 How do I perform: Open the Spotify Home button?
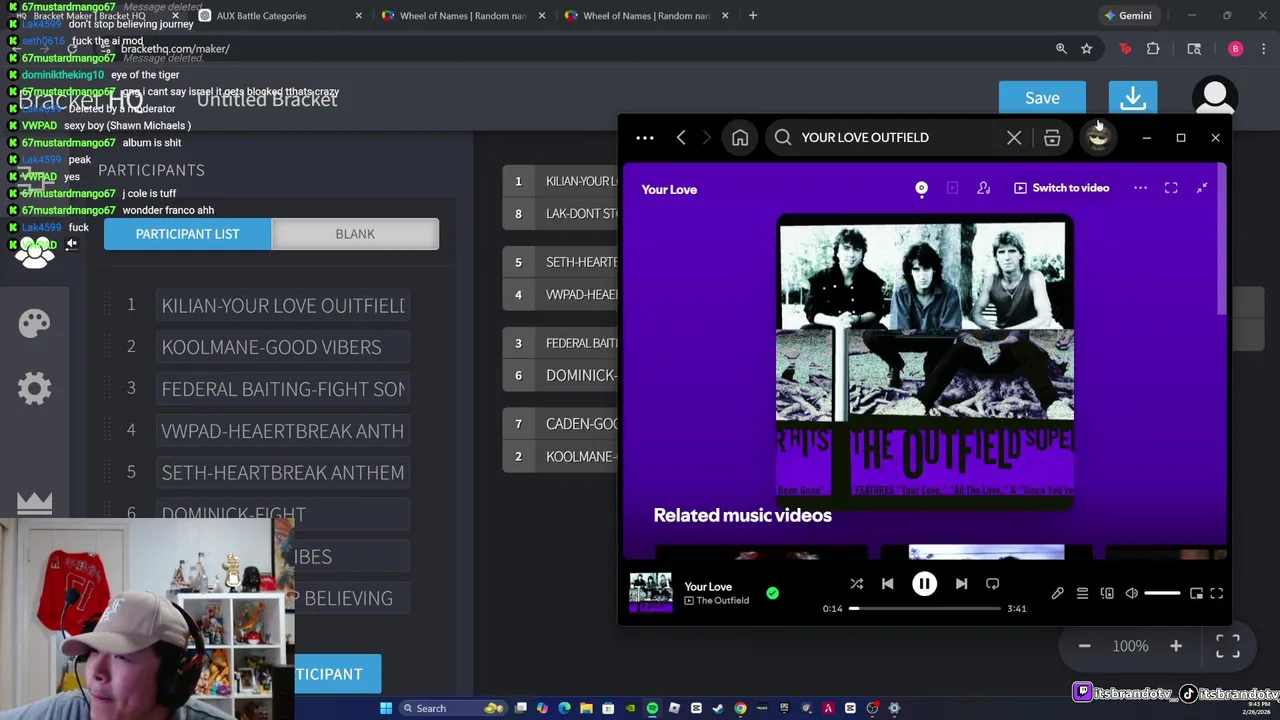(x=740, y=138)
